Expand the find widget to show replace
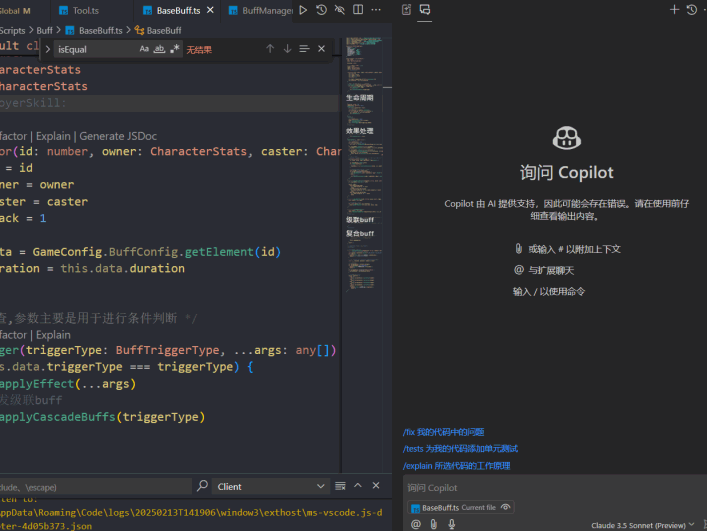 [47, 49]
